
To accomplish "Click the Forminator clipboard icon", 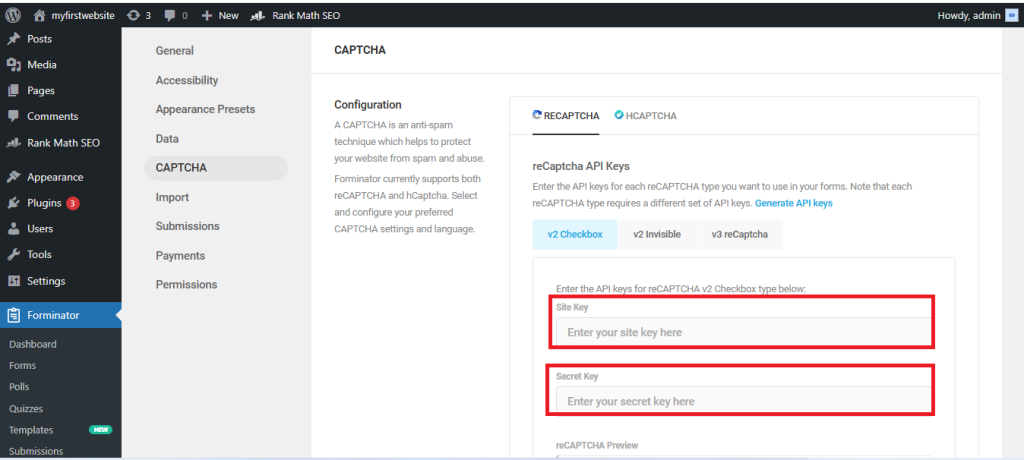I will pos(13,315).
